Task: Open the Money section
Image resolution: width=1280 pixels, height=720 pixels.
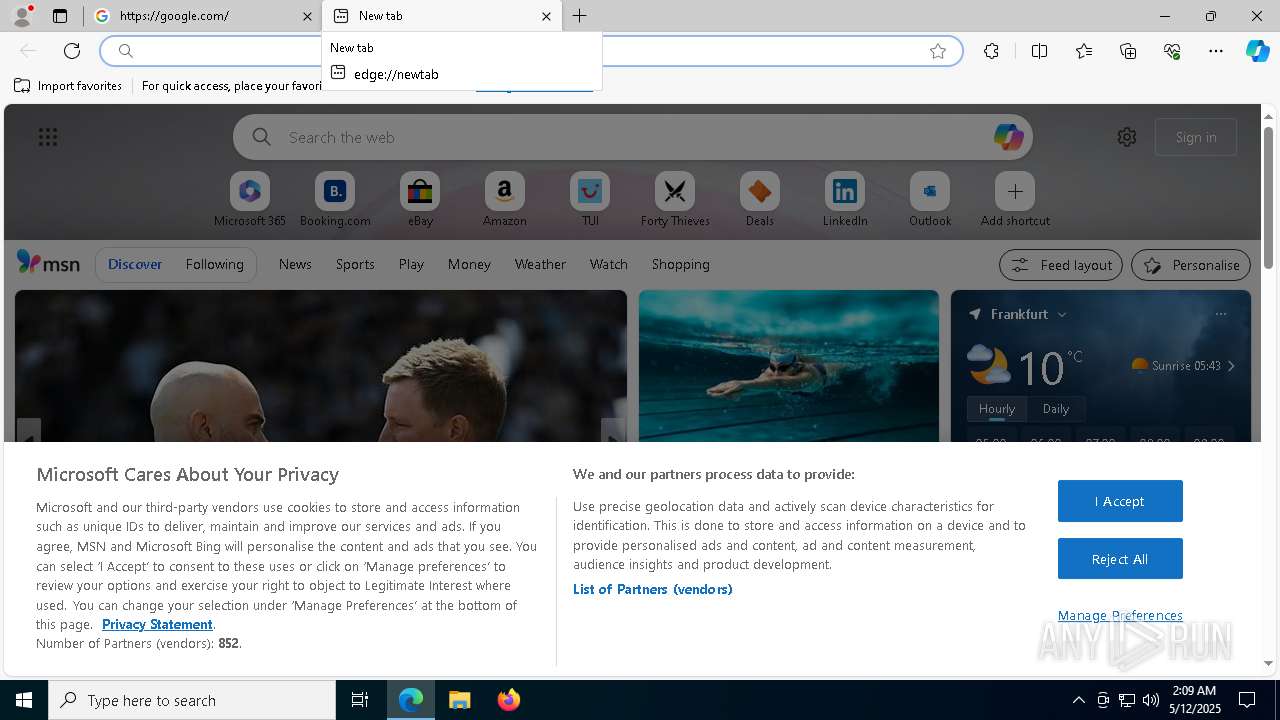Action: tap(469, 264)
